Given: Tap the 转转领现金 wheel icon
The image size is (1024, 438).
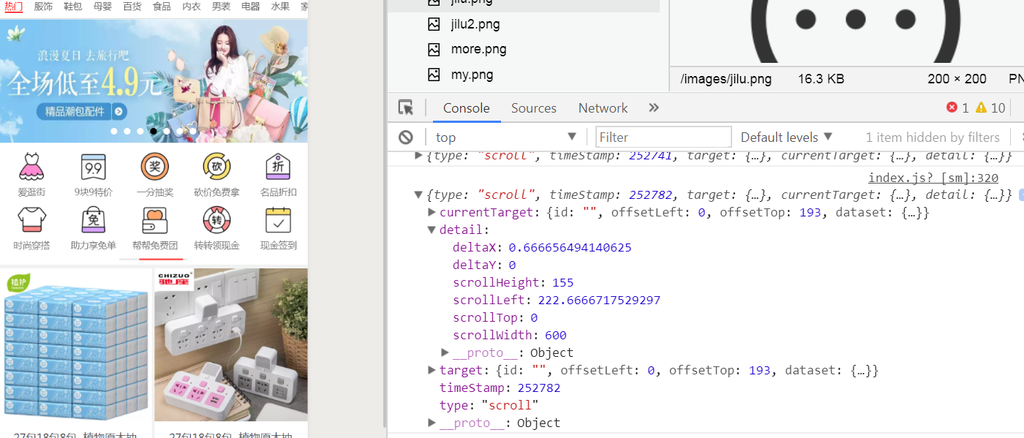Looking at the screenshot, I should click(x=216, y=221).
